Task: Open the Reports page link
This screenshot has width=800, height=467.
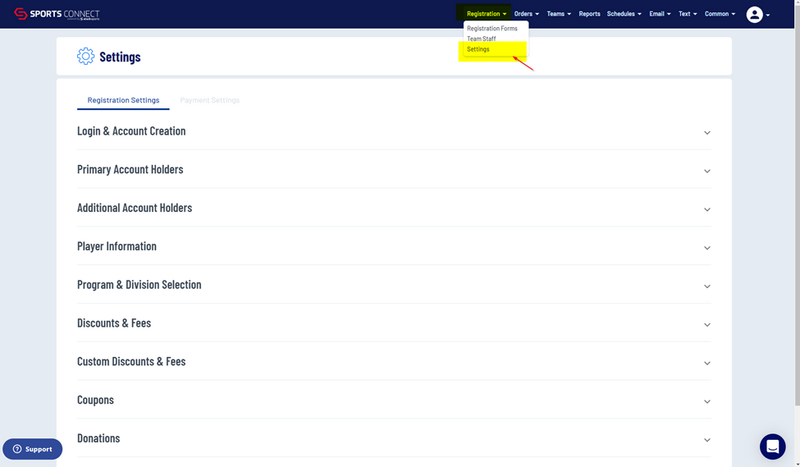Action: click(x=589, y=14)
